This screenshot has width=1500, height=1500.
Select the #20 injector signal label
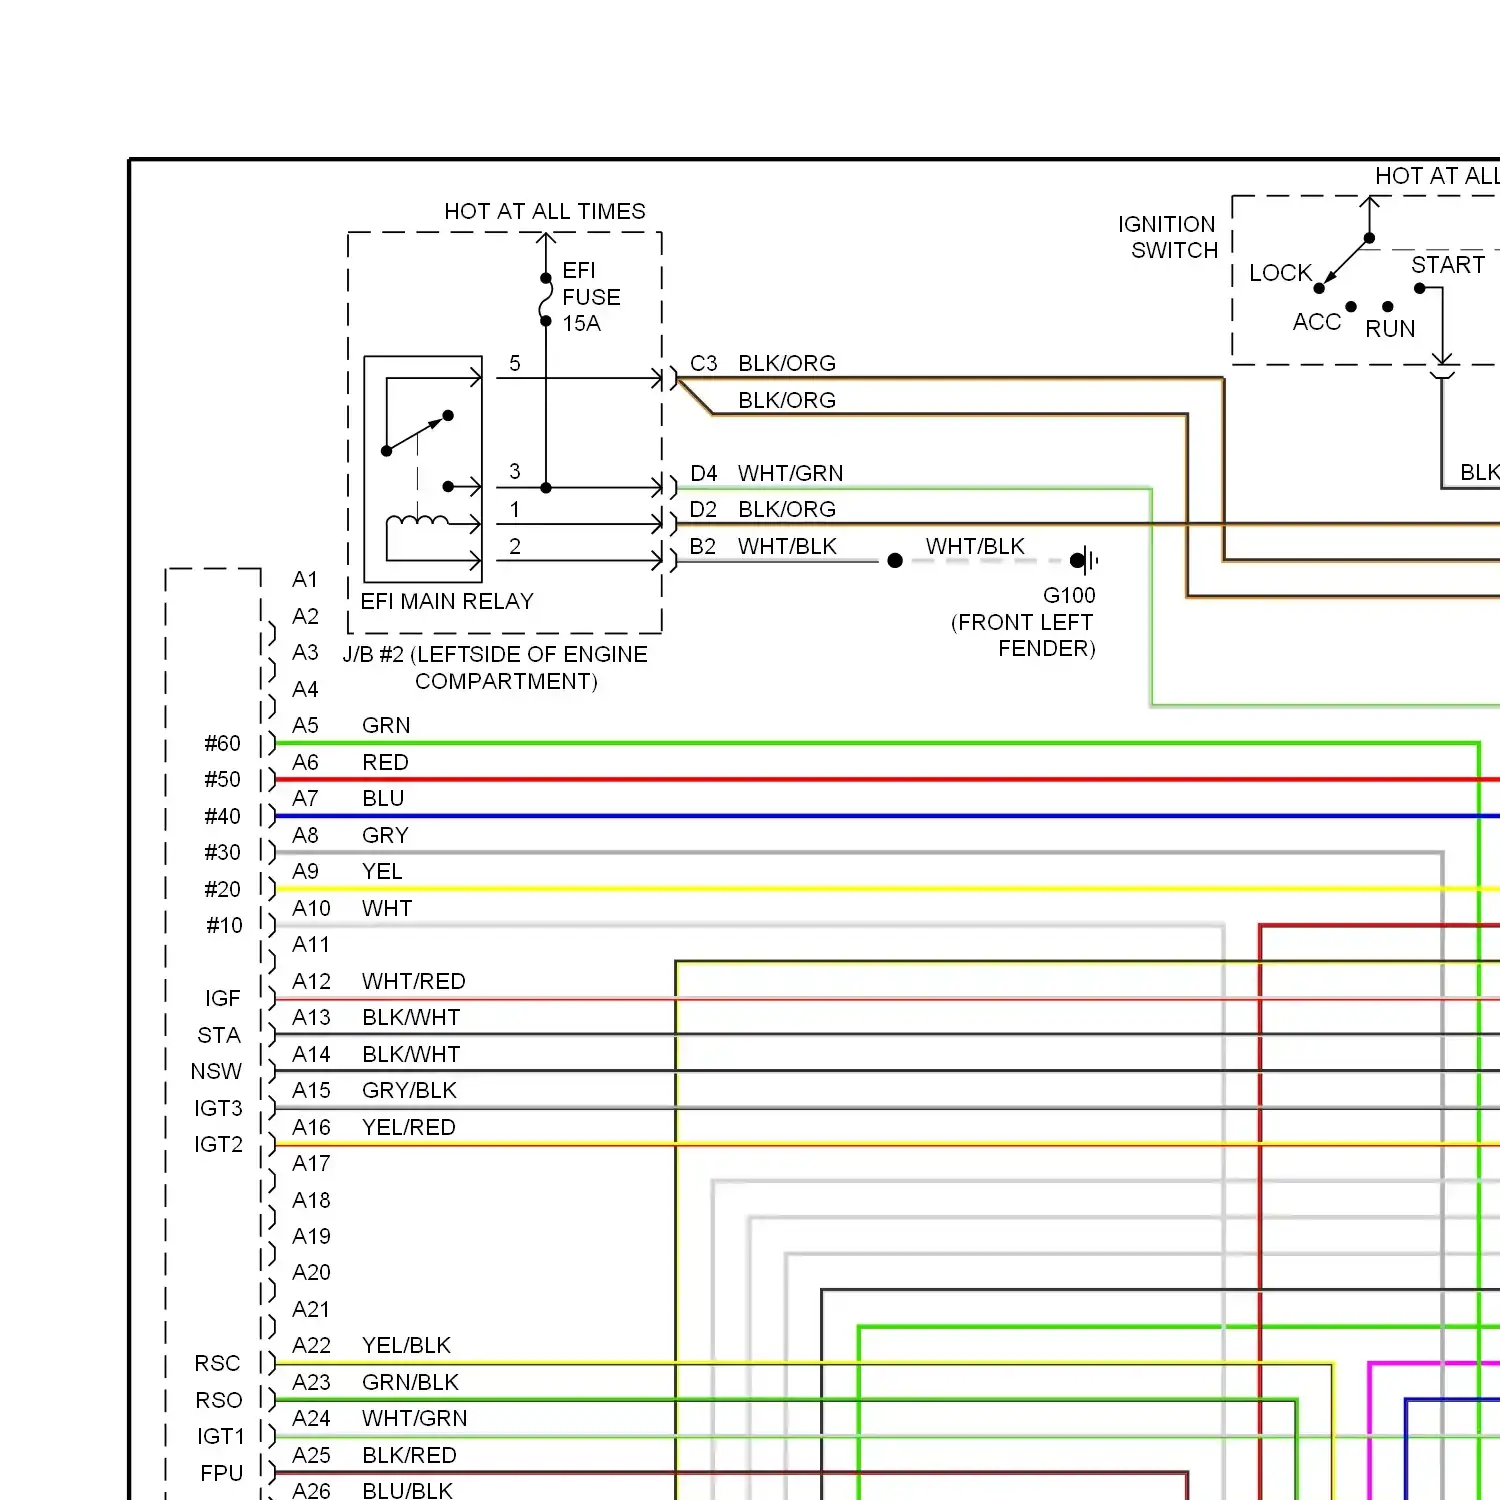222,889
